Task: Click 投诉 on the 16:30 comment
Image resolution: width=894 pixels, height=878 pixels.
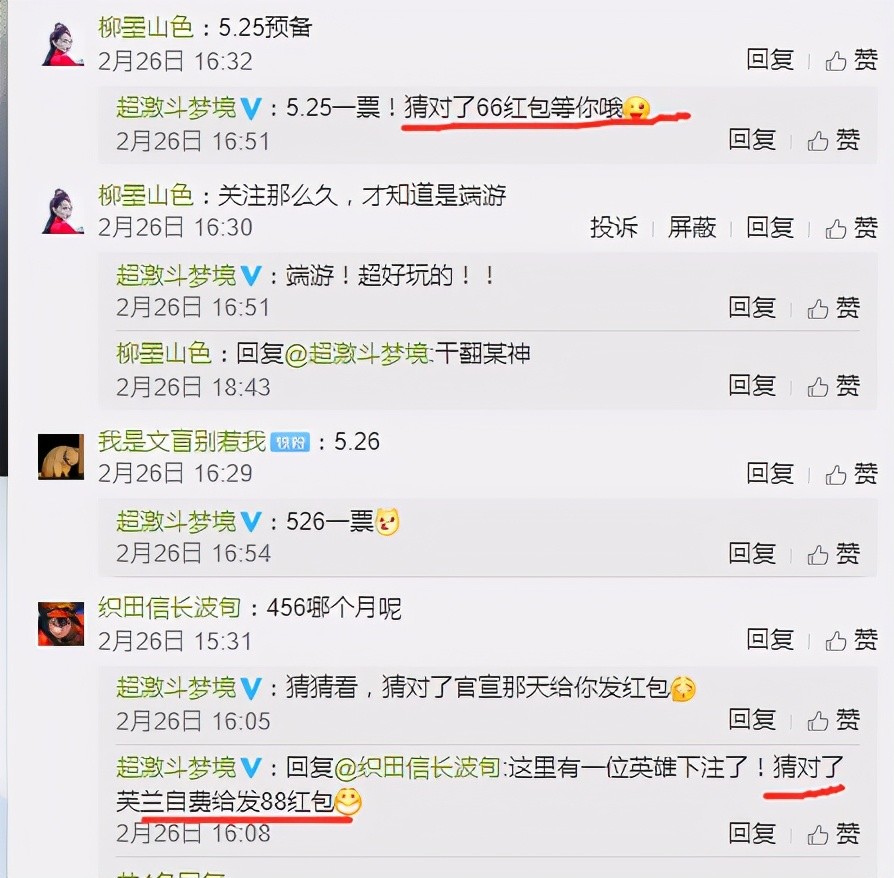Action: click(614, 227)
